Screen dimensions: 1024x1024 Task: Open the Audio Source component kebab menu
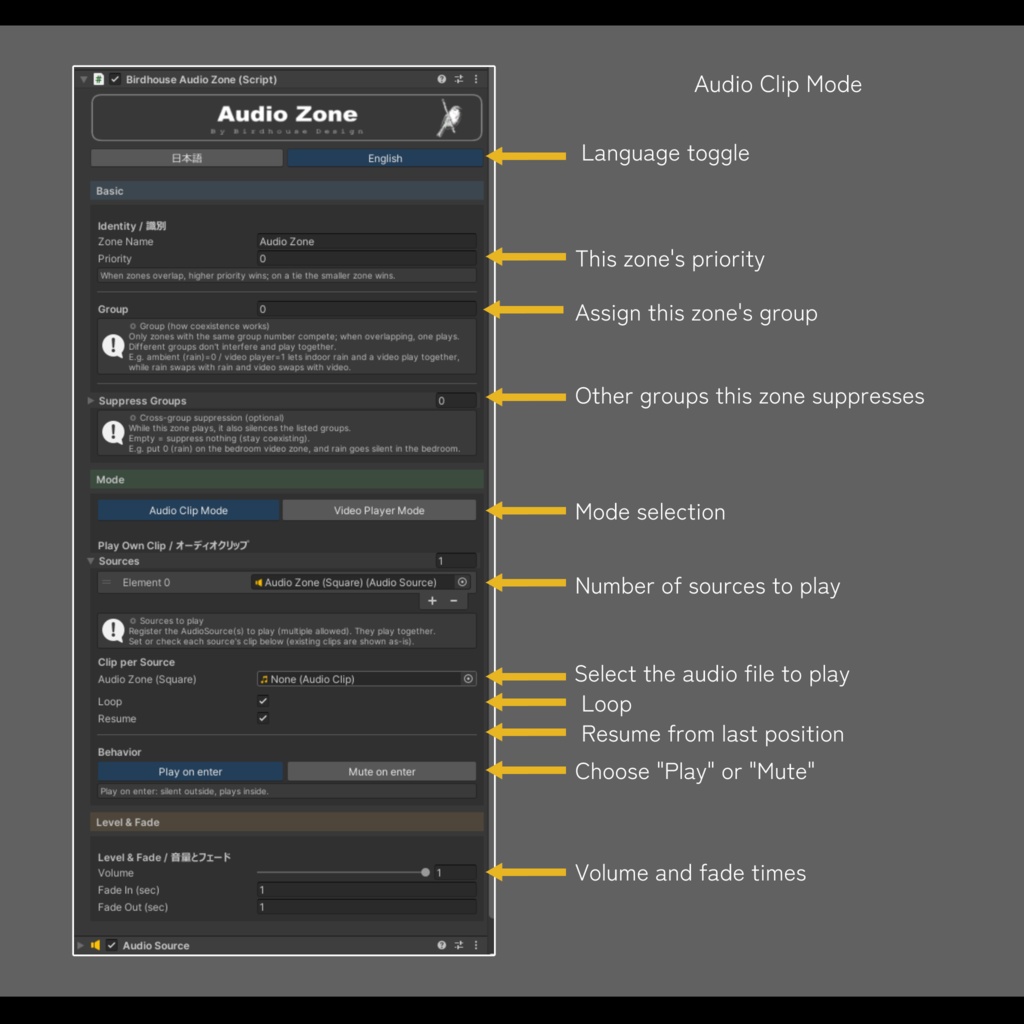476,945
